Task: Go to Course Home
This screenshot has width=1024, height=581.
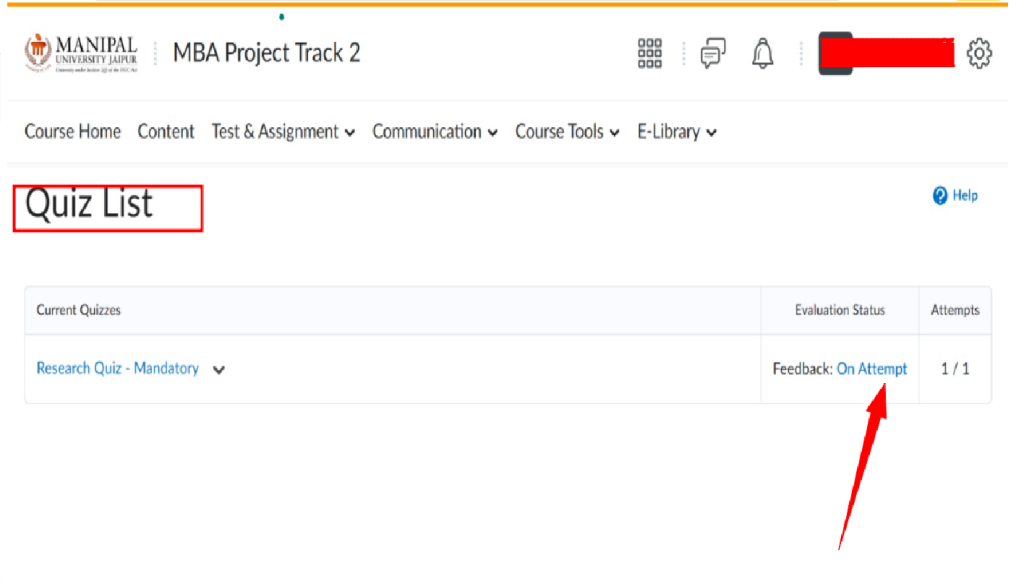Action: (x=72, y=132)
